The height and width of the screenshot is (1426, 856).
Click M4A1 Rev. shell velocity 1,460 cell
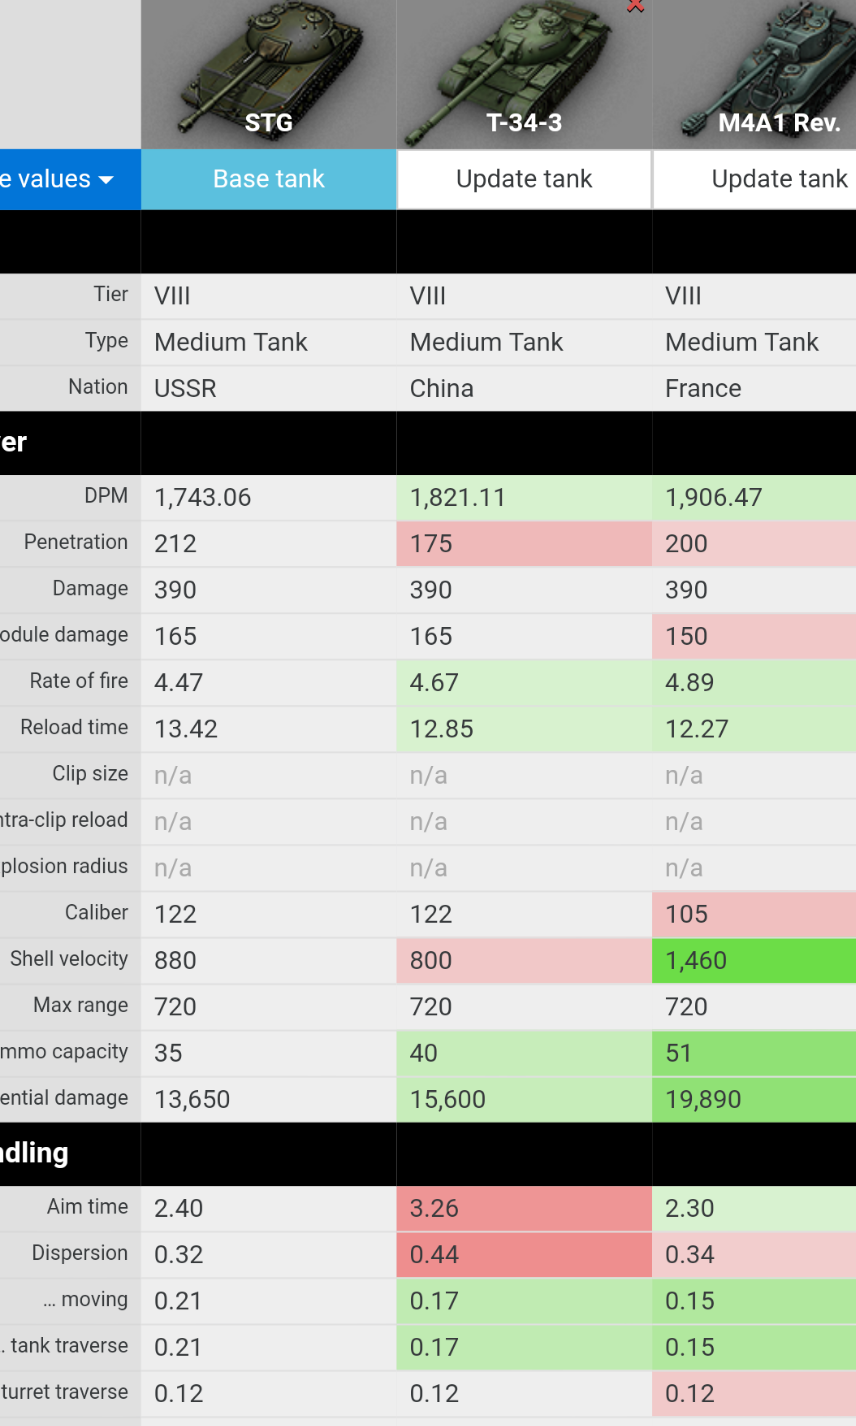[x=754, y=960]
